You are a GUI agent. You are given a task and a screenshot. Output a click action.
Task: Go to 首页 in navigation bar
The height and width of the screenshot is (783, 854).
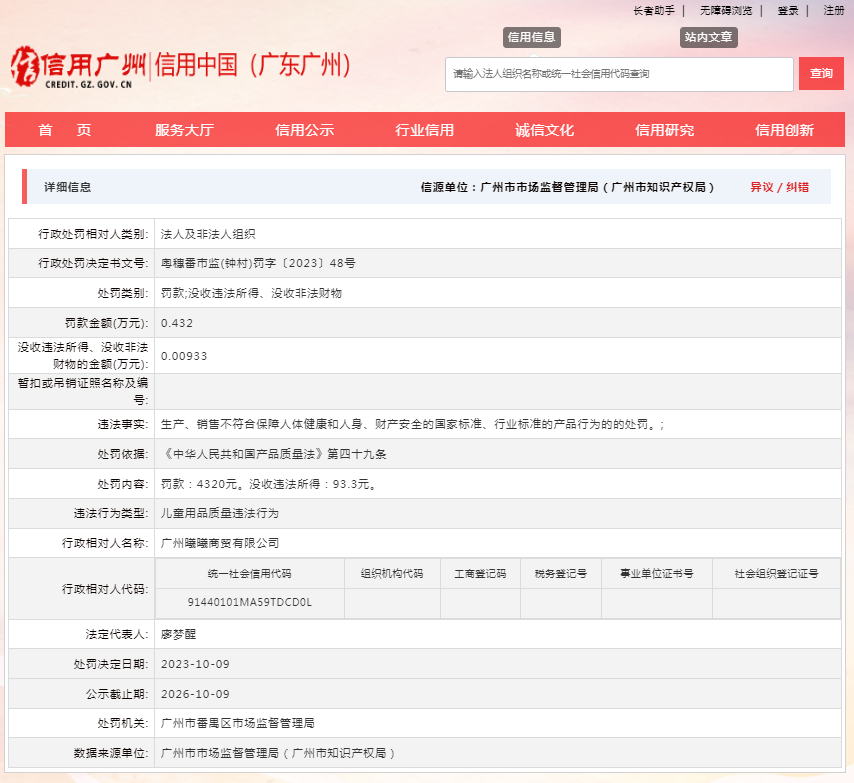[65, 130]
